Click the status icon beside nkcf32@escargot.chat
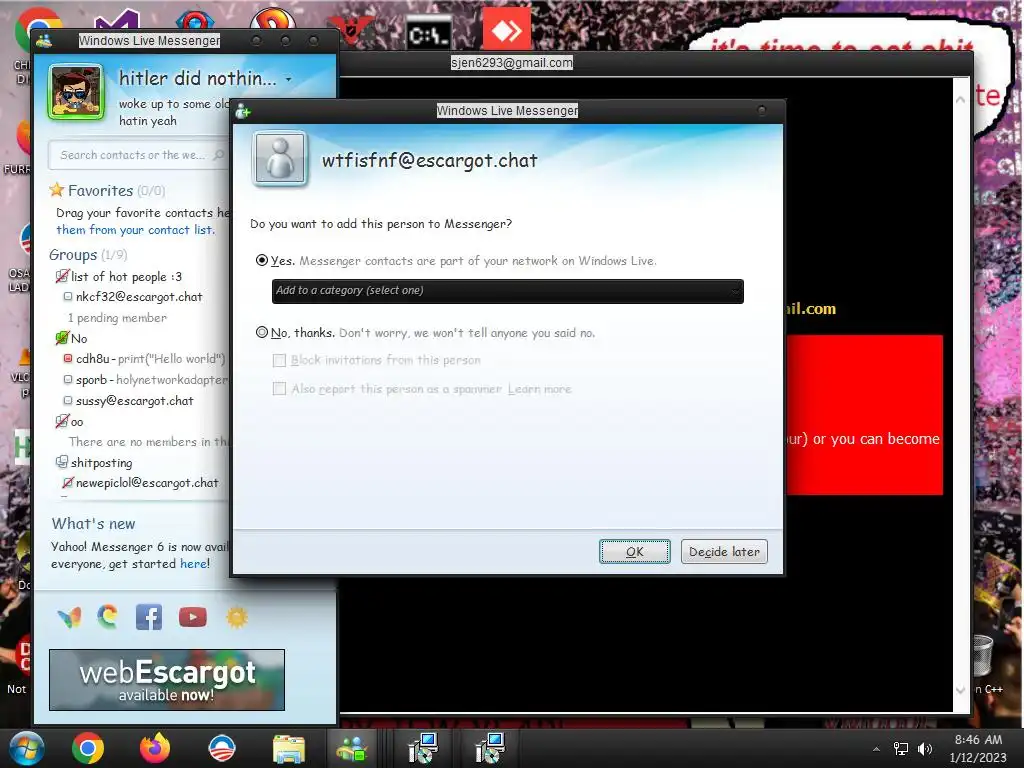The height and width of the screenshot is (768, 1024). pos(68,296)
